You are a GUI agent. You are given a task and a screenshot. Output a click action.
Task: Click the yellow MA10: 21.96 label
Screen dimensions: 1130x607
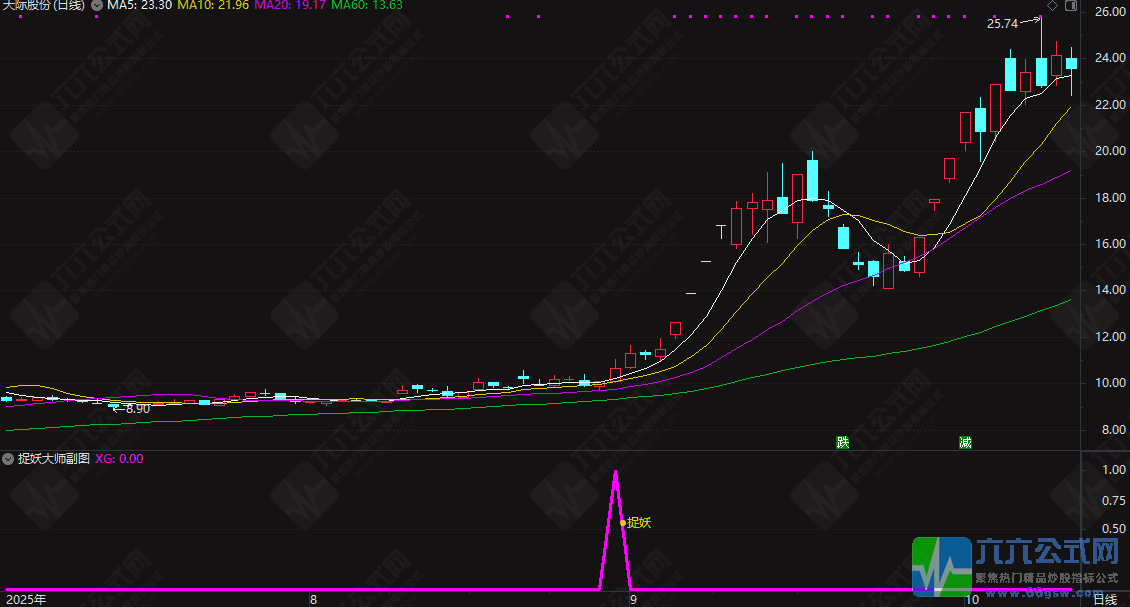(x=213, y=6)
